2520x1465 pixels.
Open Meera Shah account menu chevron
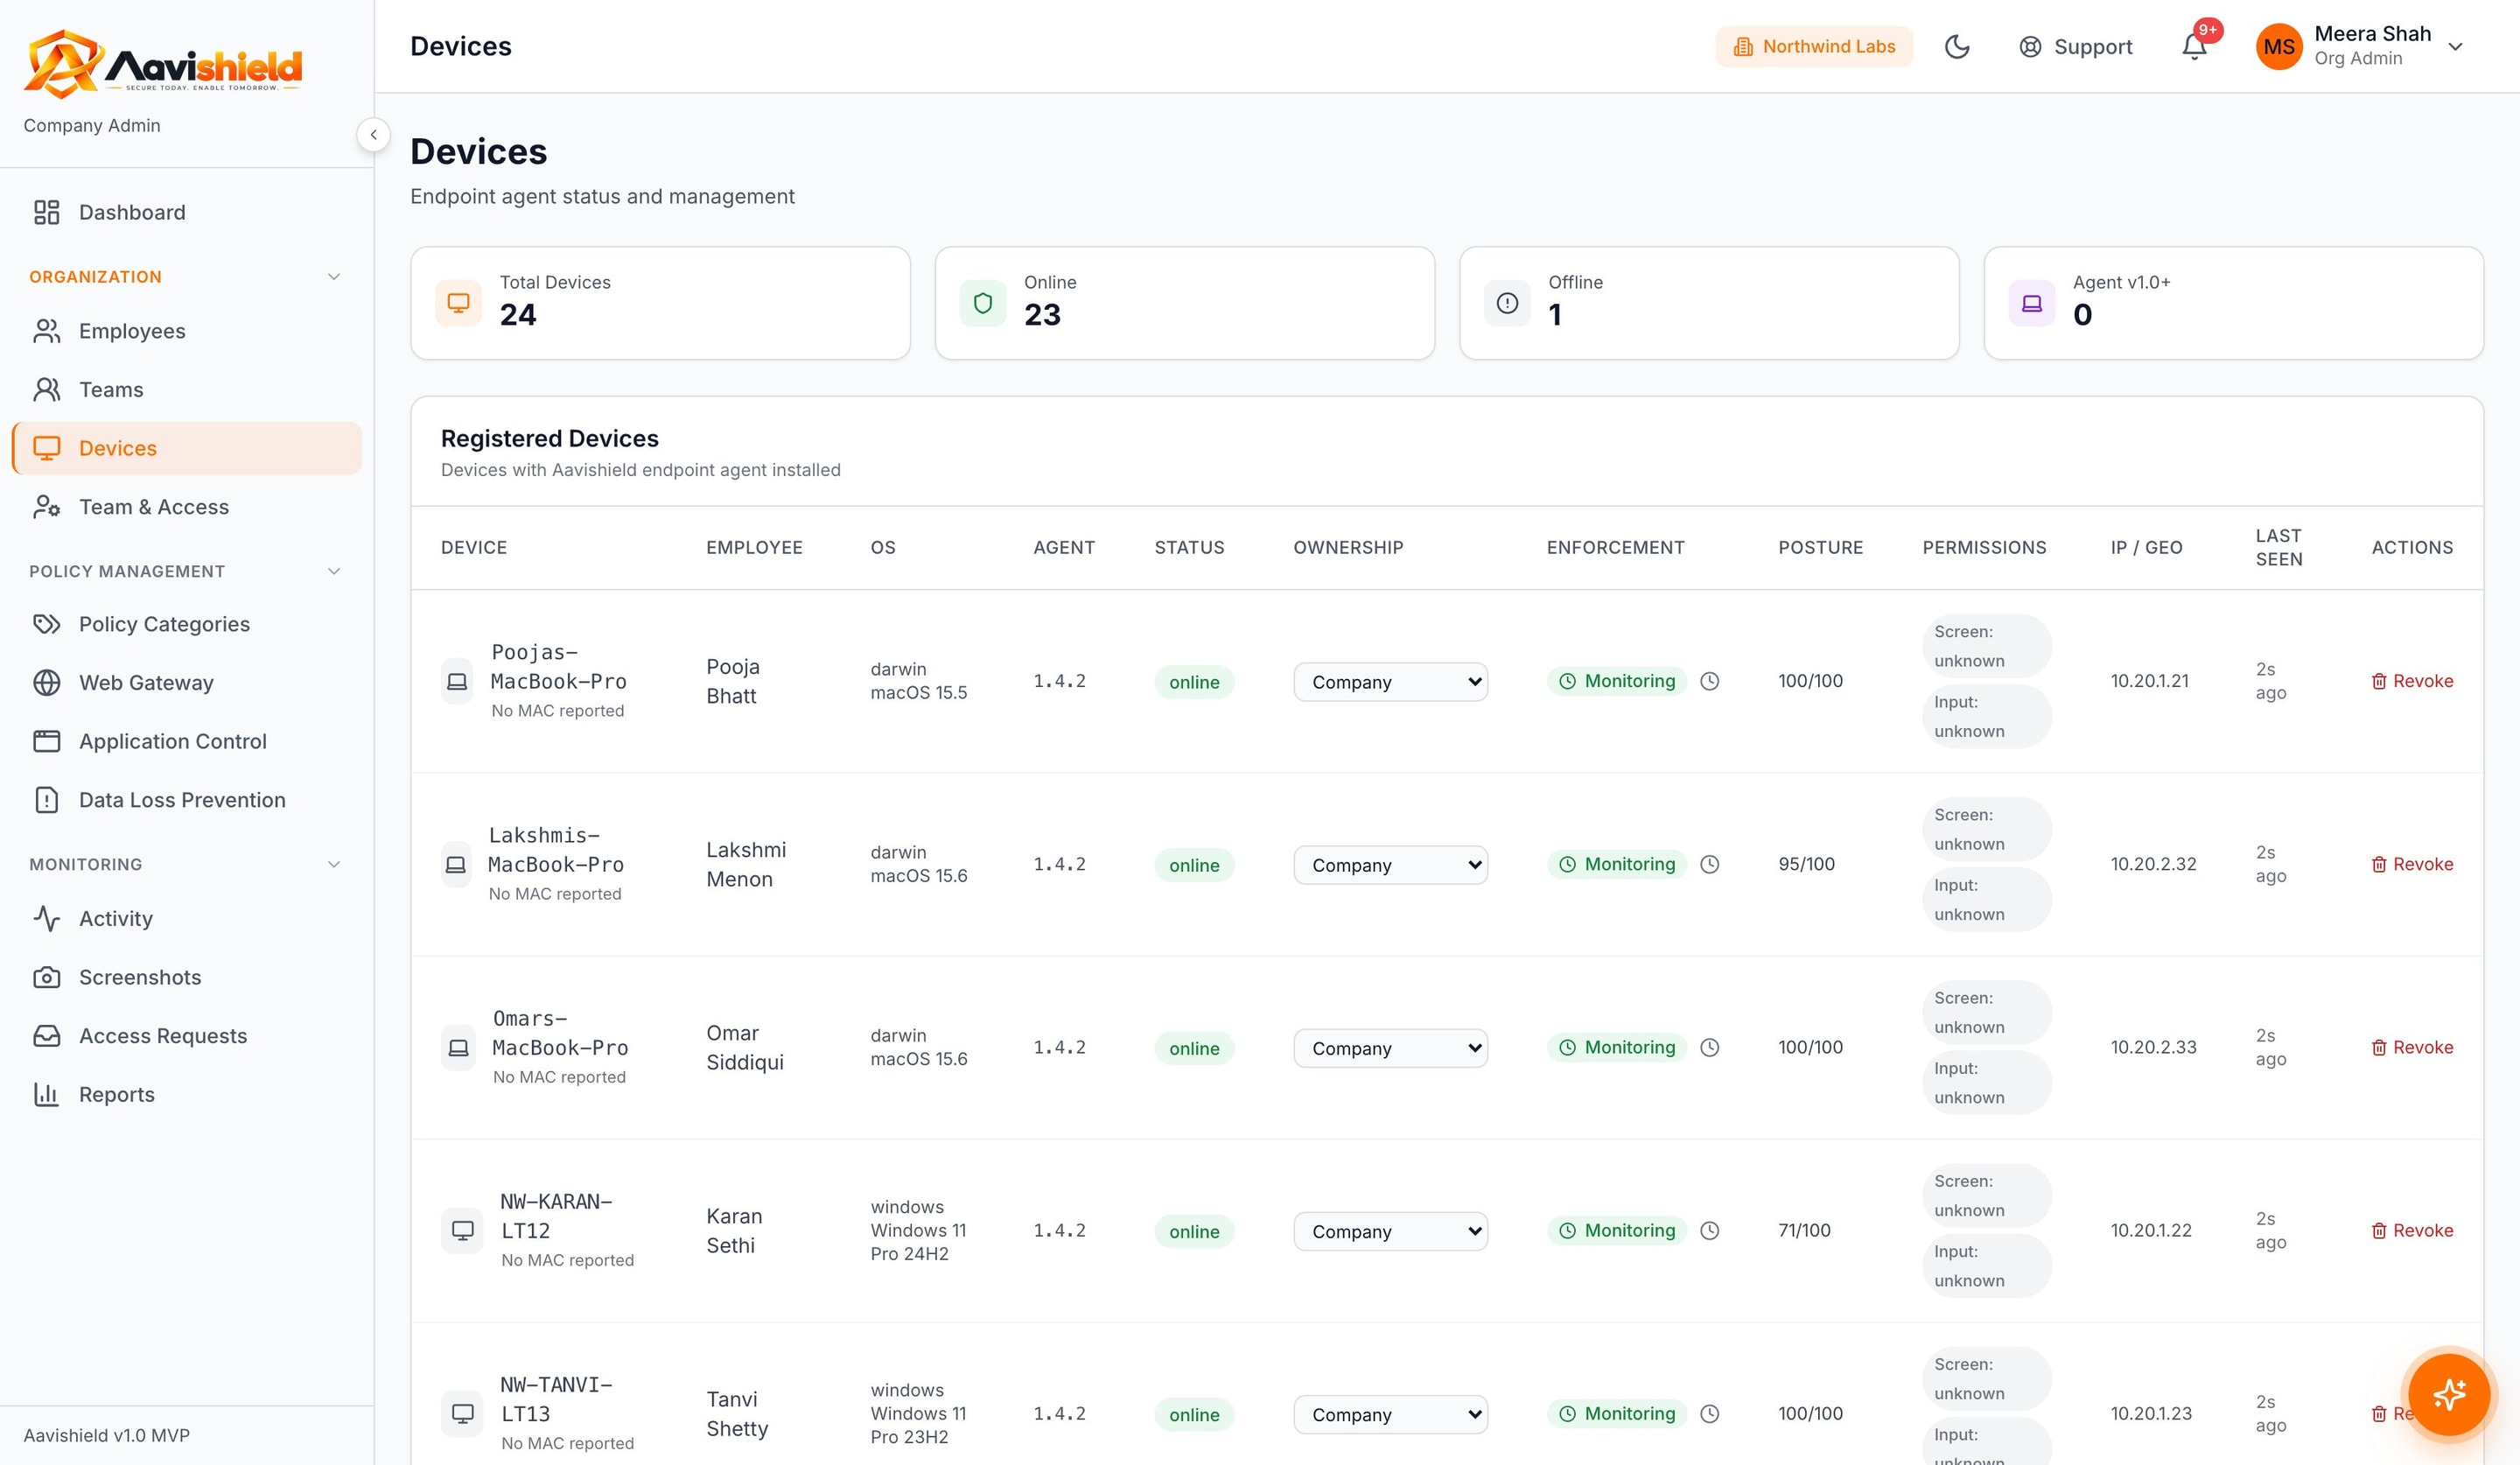[x=2455, y=47]
